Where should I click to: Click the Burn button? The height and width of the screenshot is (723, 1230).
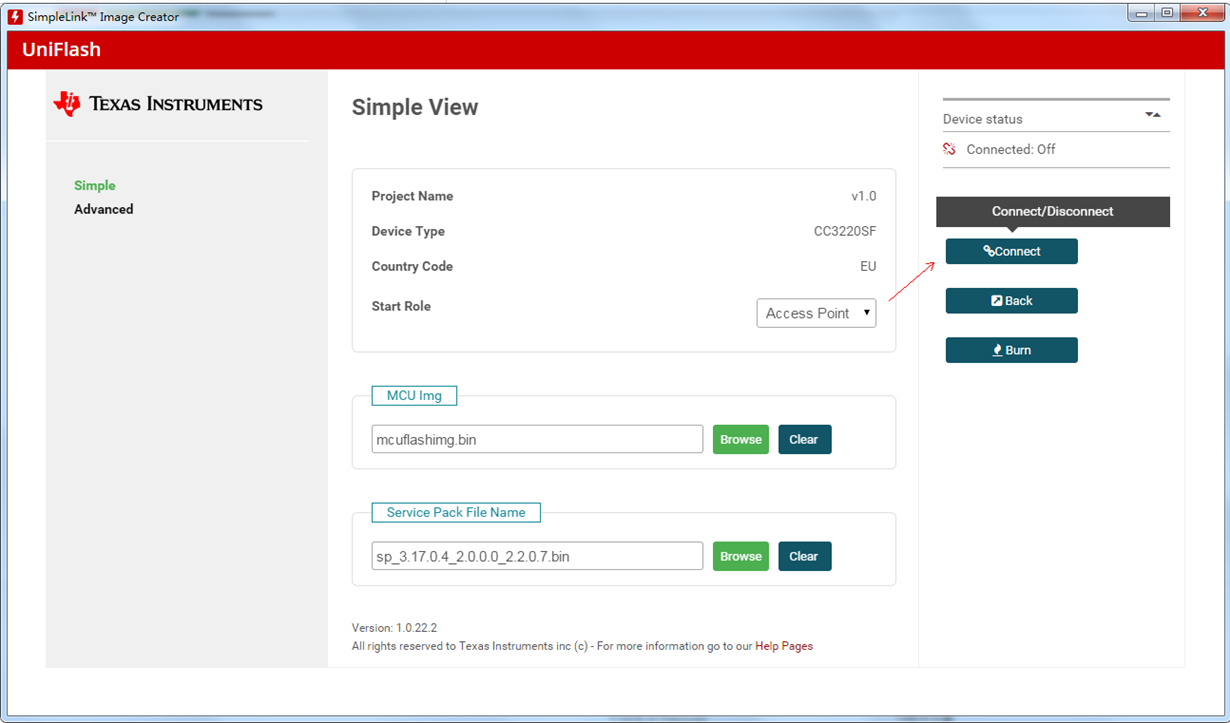pos(1011,350)
